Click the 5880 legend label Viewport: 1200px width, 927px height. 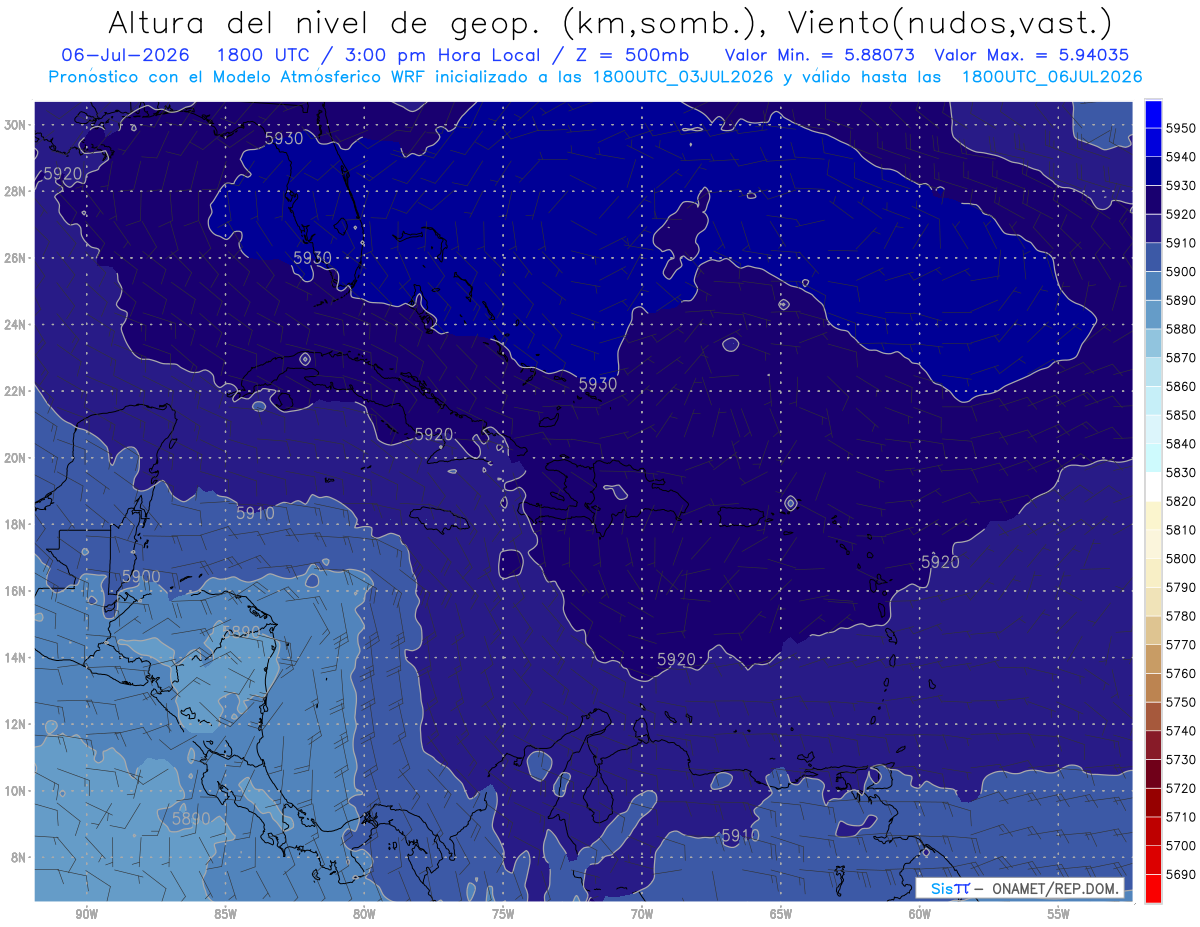point(1181,329)
